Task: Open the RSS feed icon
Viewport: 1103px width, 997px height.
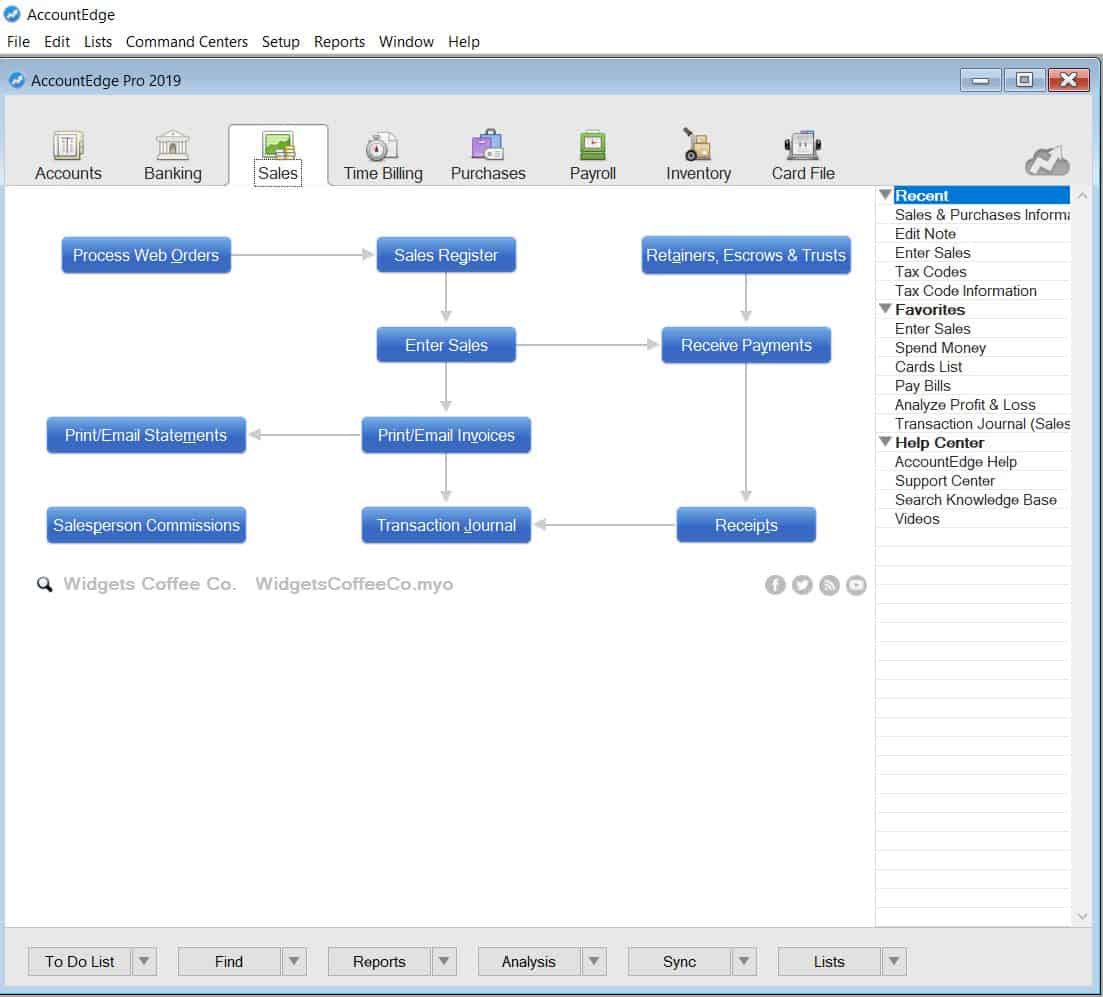Action: (829, 585)
